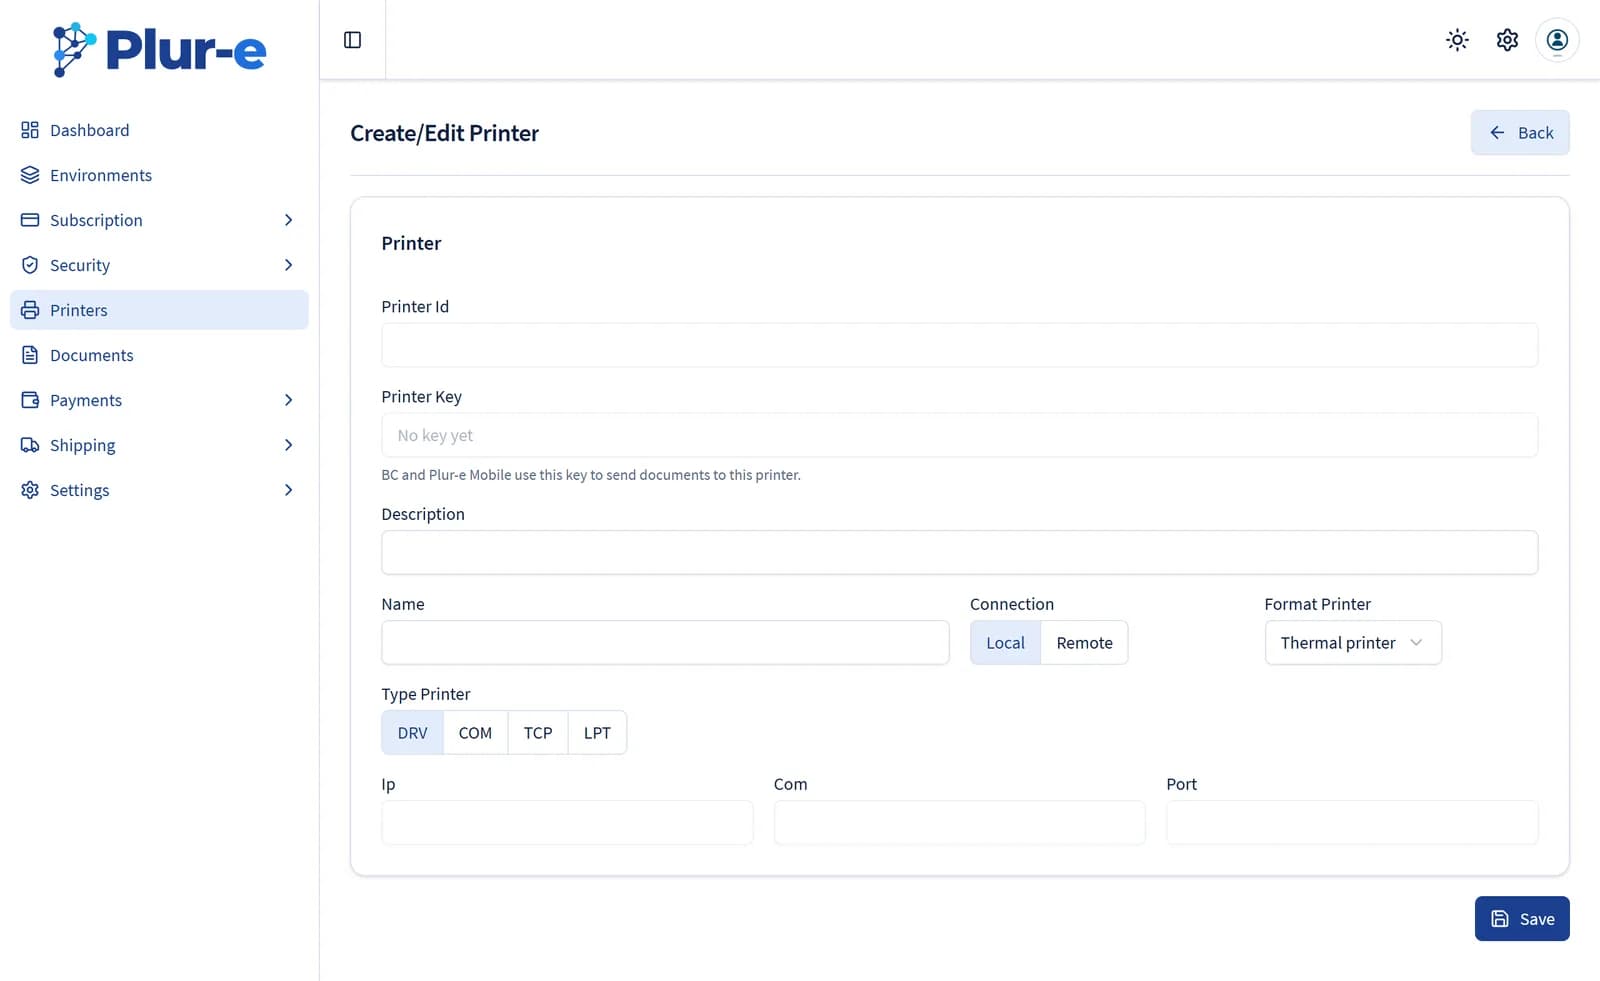Image resolution: width=1600 pixels, height=981 pixels.
Task: Save the printer
Action: (x=1522, y=919)
